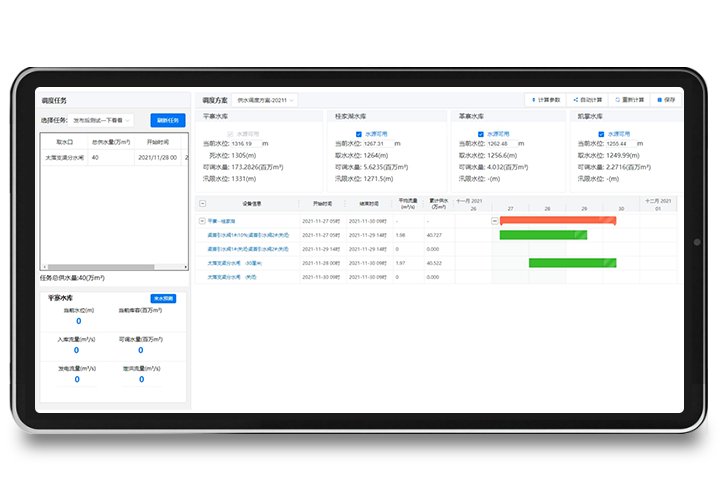Screen dimensions: 724x497
Task: Collapse all rows via table header toggle
Action: click(202, 203)
